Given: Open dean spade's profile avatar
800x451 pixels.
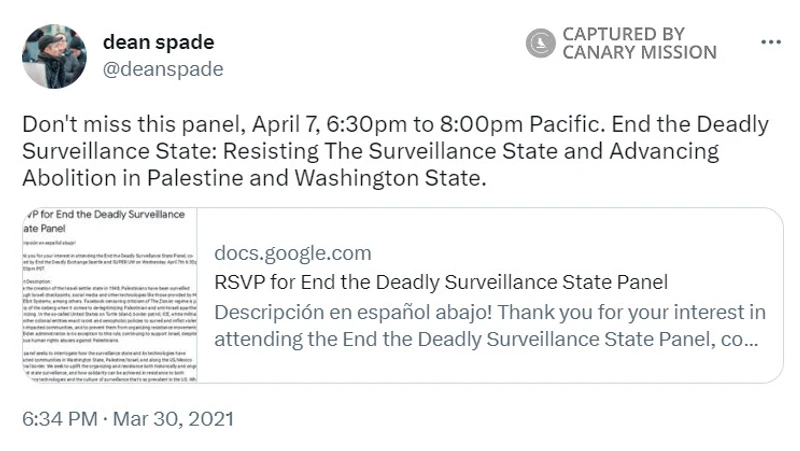Looking at the screenshot, I should tap(54, 56).
